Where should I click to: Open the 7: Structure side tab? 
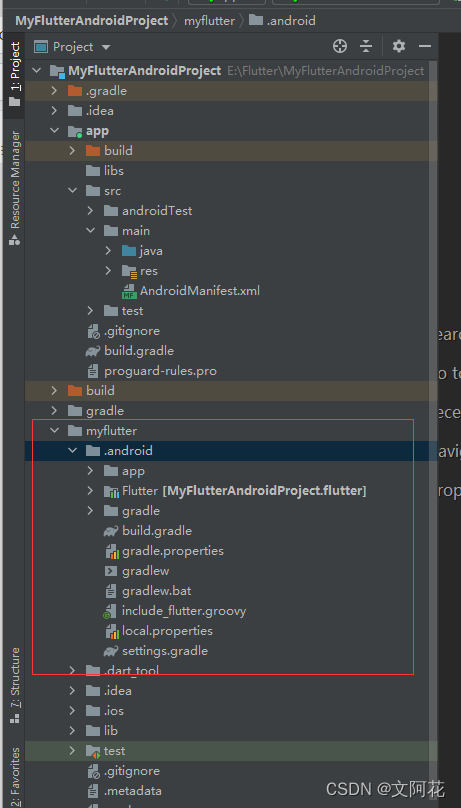coord(15,685)
